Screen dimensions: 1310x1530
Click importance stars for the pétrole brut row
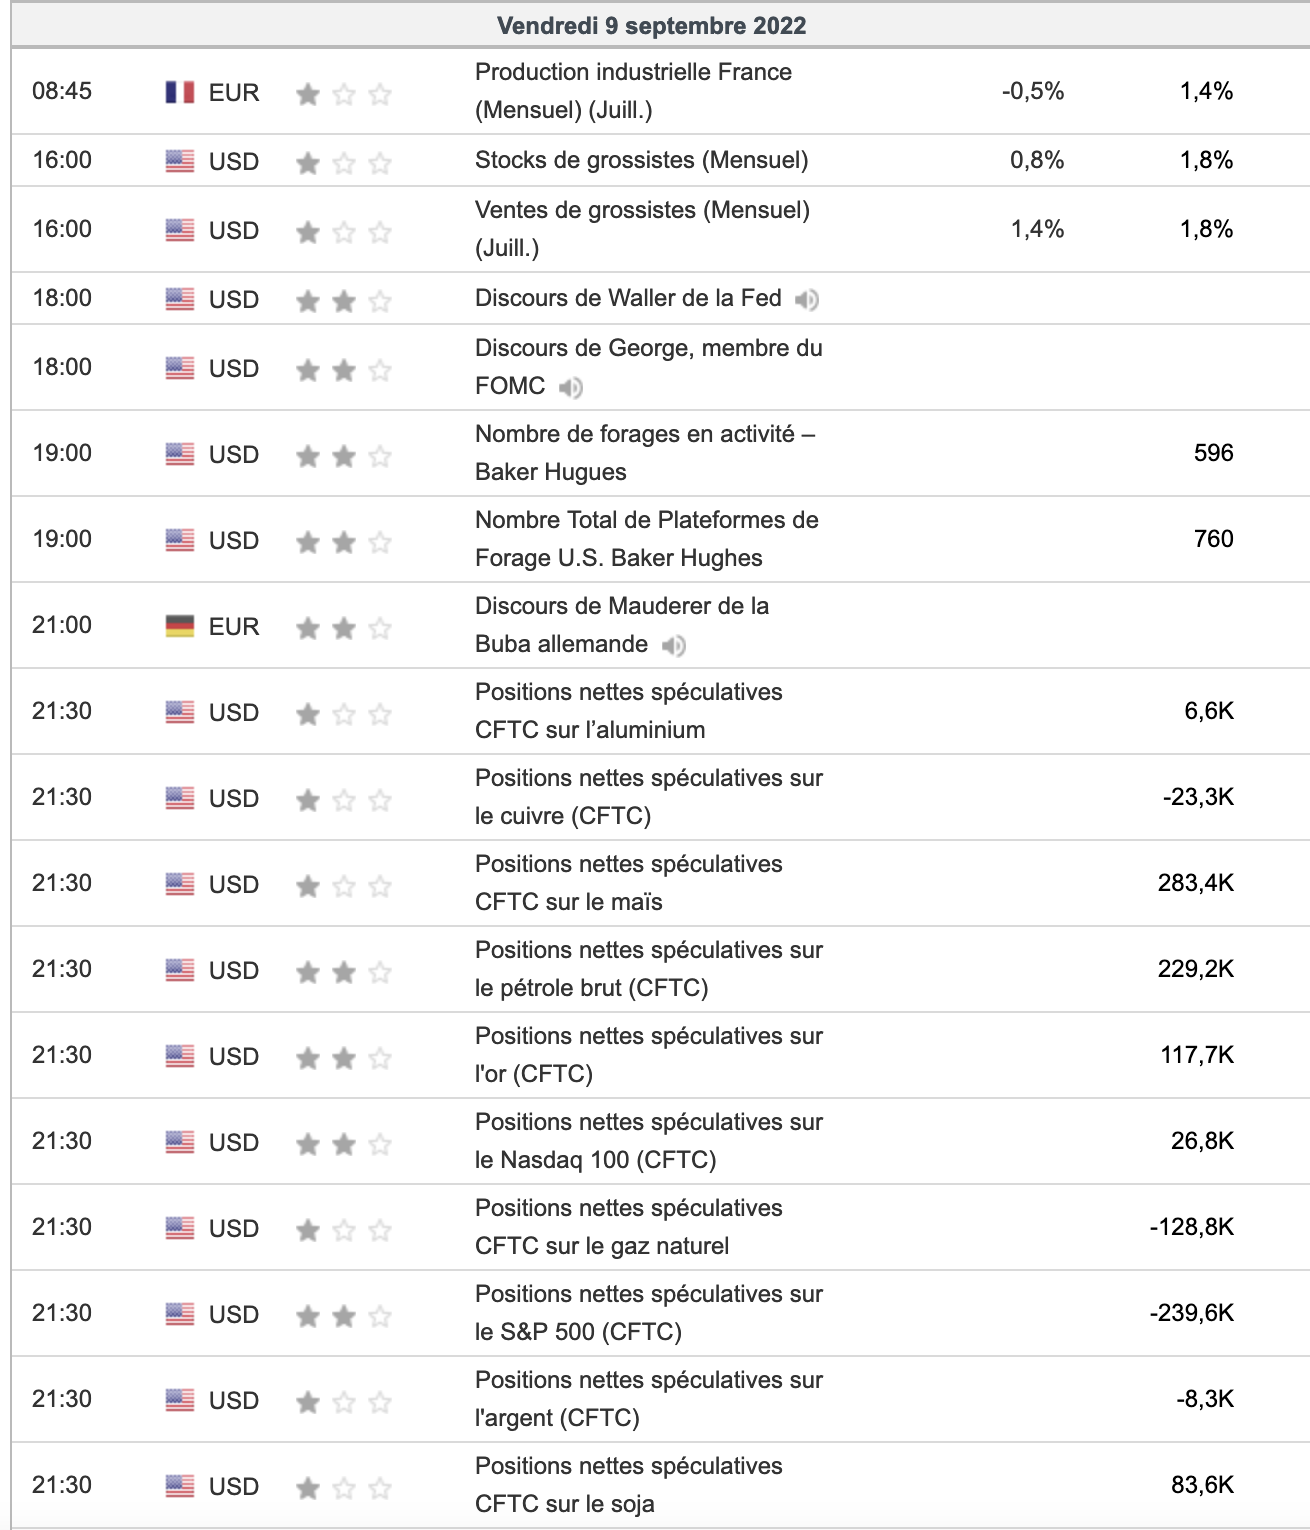[x=343, y=971]
